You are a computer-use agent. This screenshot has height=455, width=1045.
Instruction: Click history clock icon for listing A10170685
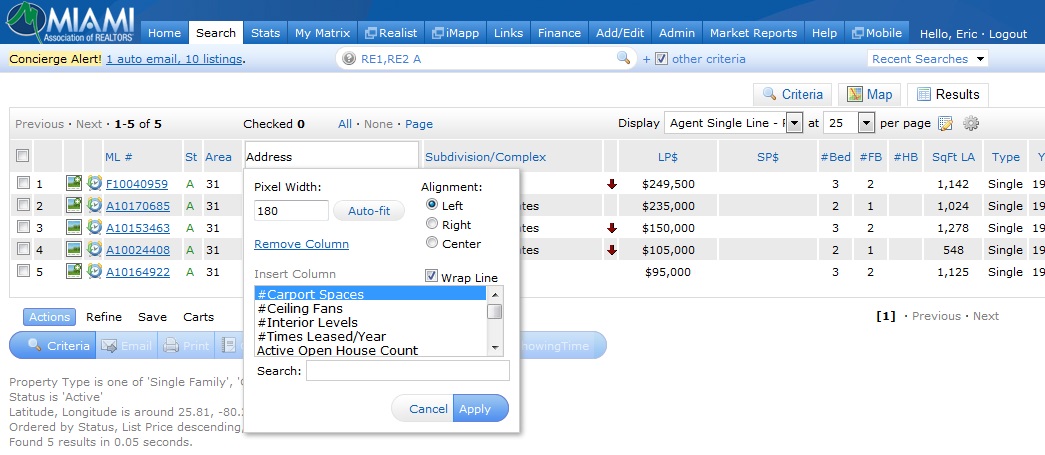pyautogui.click(x=94, y=206)
